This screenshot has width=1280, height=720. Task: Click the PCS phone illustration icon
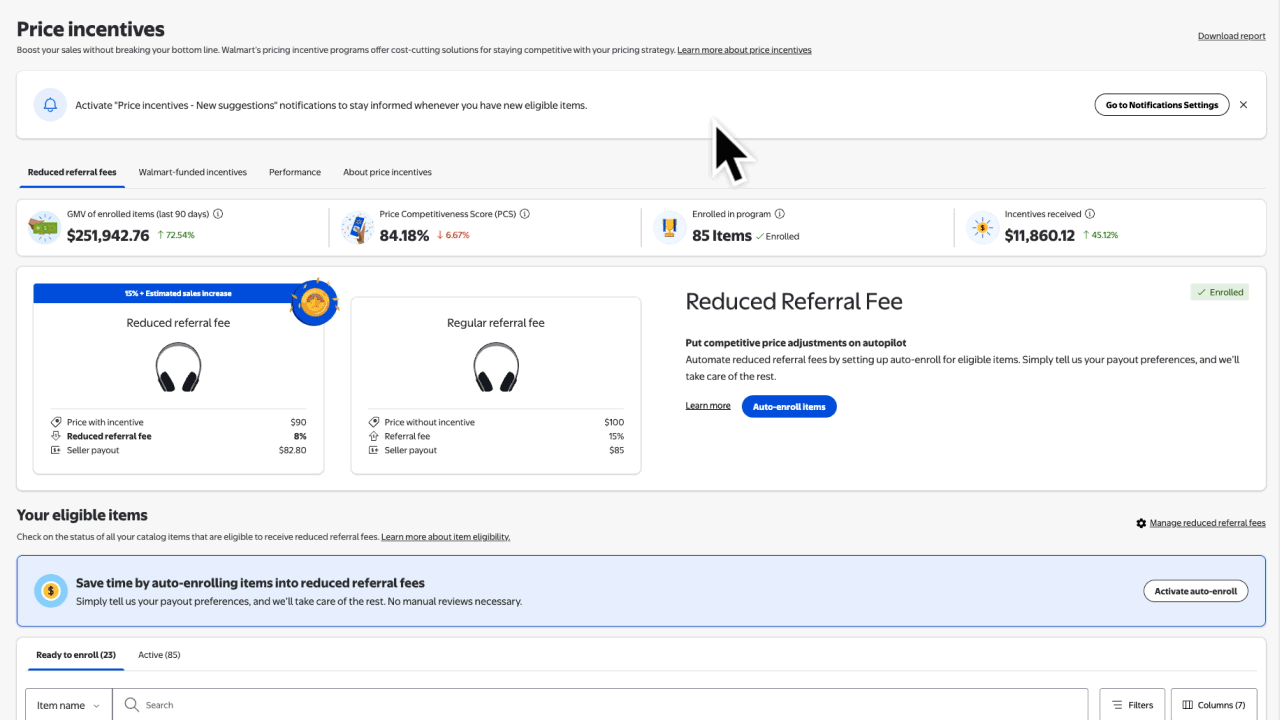click(357, 228)
